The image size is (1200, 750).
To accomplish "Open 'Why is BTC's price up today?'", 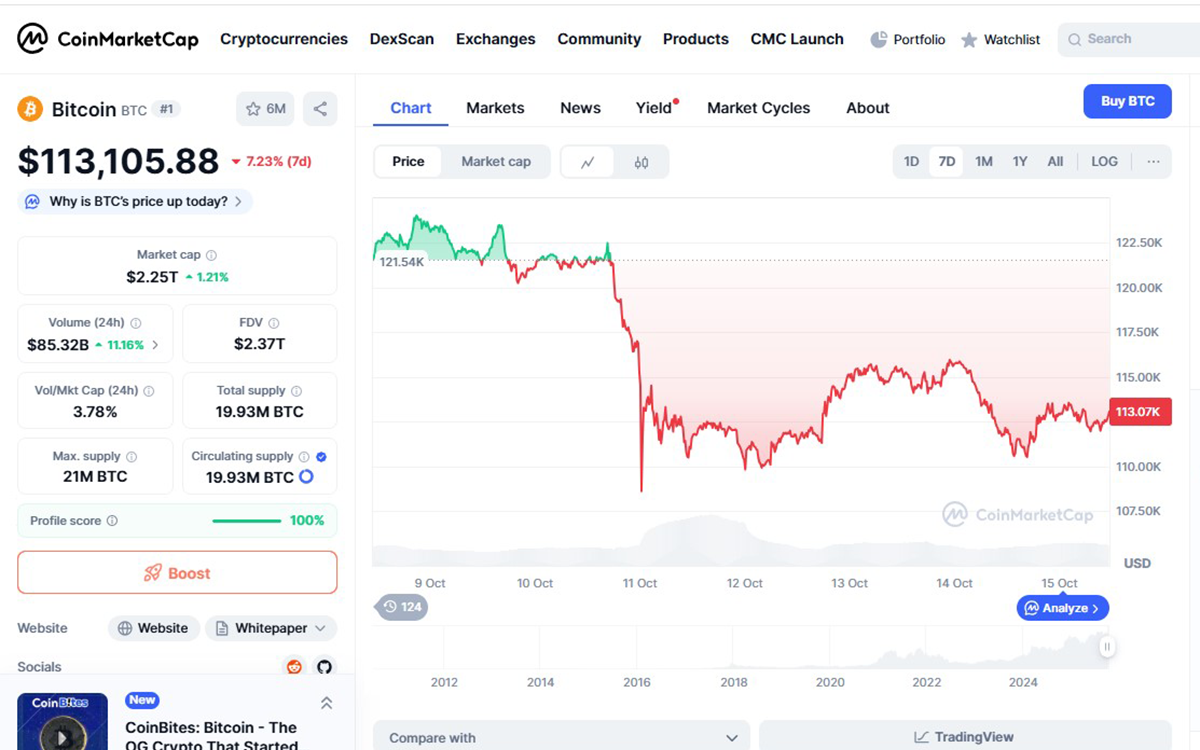I will [x=134, y=201].
